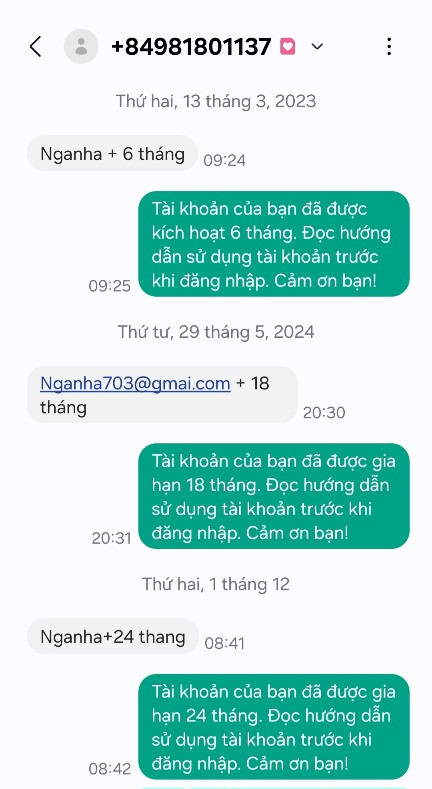This screenshot has height=789, width=432.
Task: Select the "Nganha+24 thang" message bubble
Action: pos(113,637)
